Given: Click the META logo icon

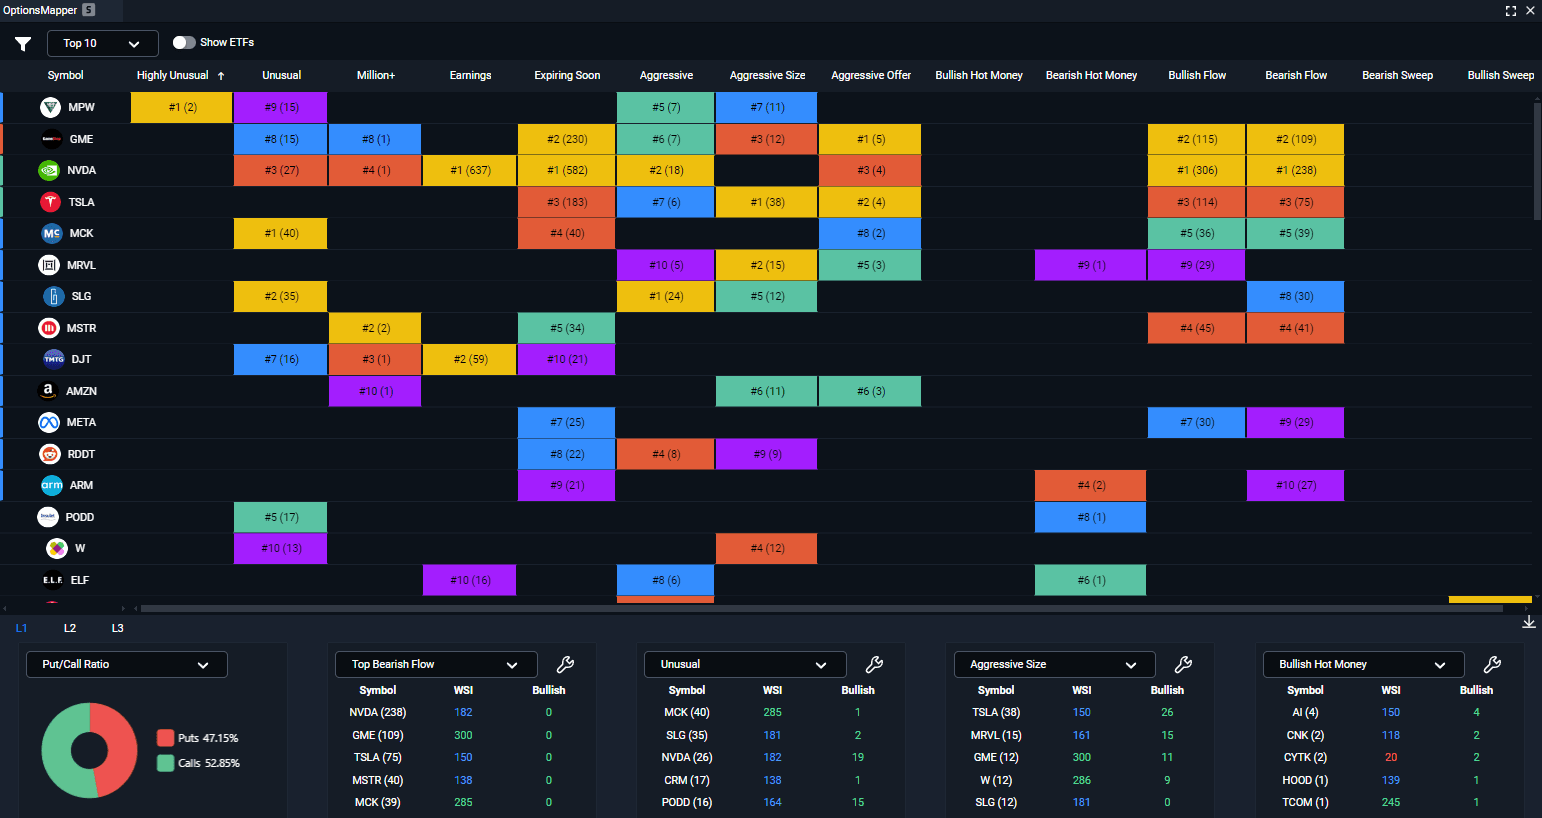Looking at the screenshot, I should [x=49, y=422].
